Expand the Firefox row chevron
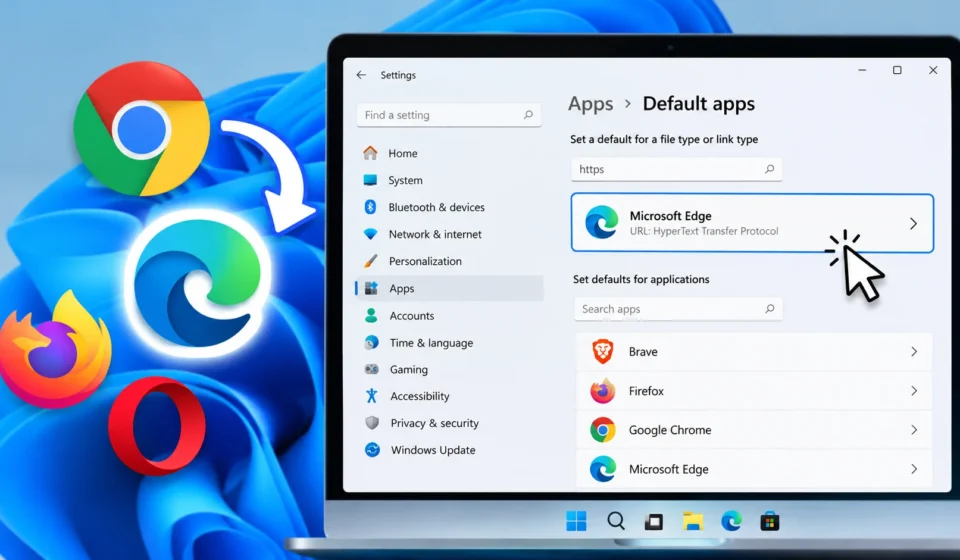 pos(914,390)
